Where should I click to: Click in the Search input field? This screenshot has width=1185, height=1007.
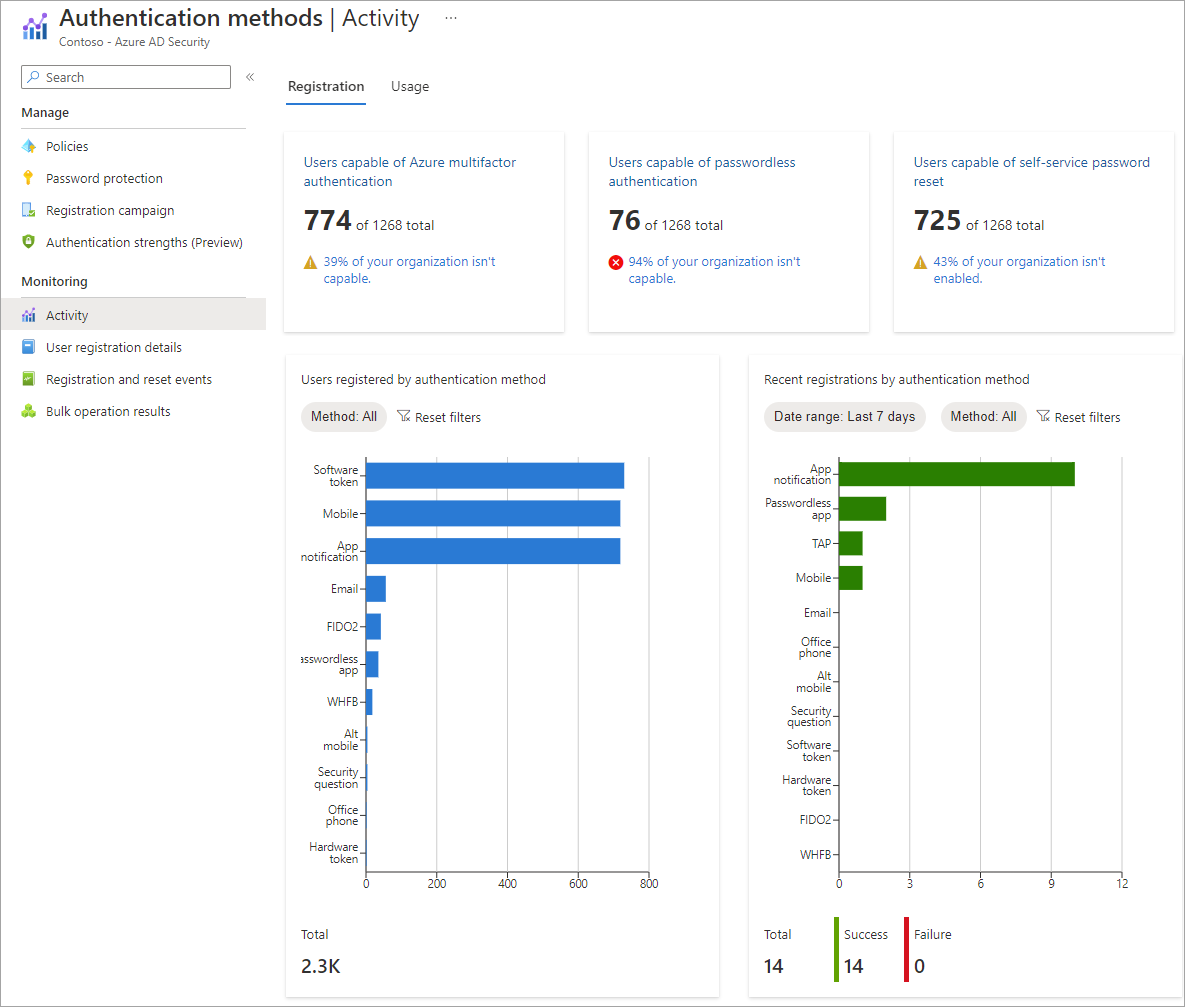126,77
